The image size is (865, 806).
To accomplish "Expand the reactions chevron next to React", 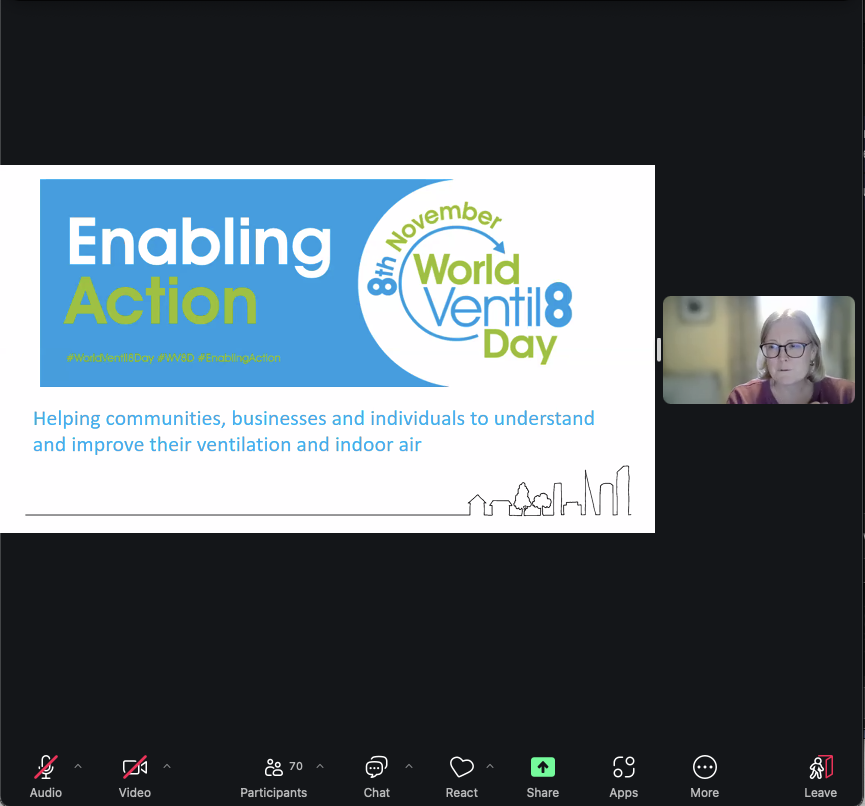I will [490, 766].
